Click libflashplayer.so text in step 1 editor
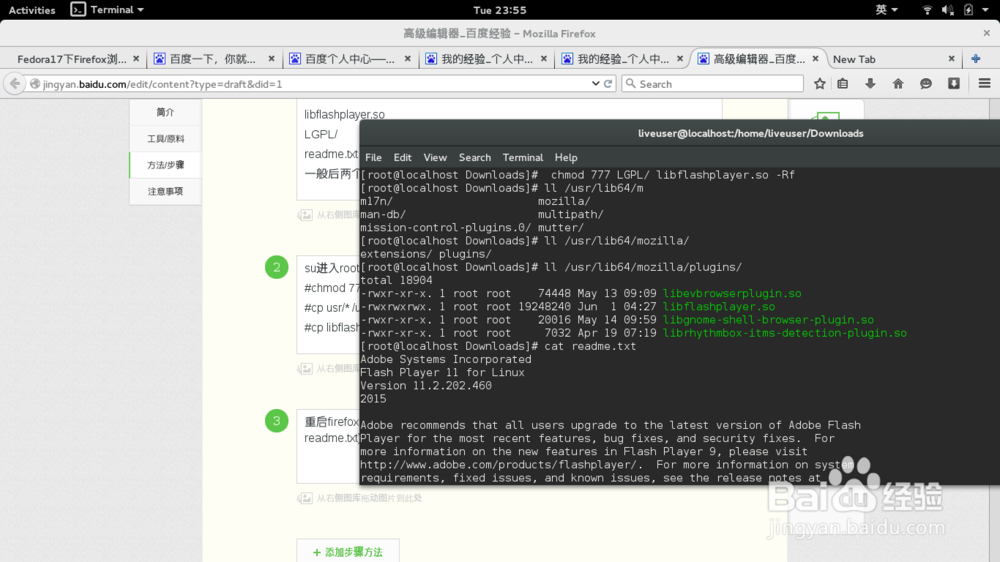This screenshot has height=562, width=1000. point(344,114)
